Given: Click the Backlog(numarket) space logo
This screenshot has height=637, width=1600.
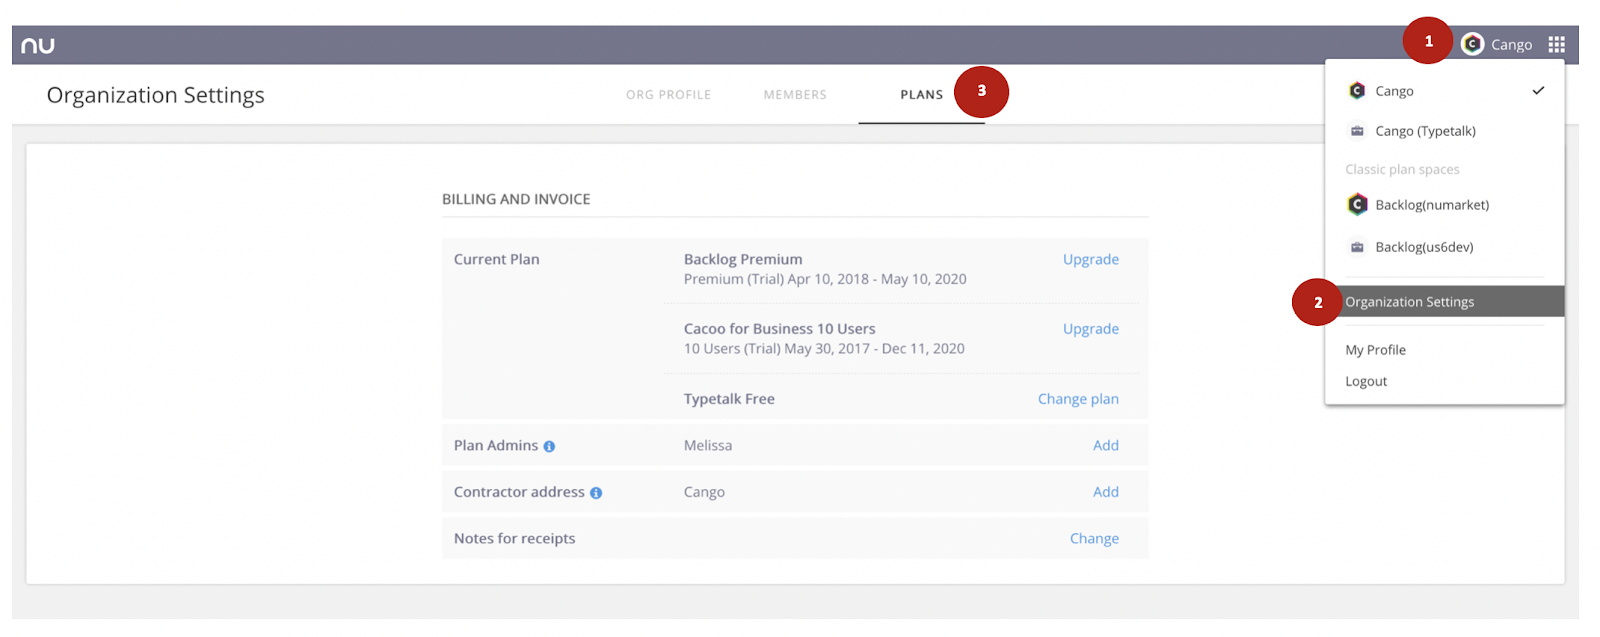Looking at the screenshot, I should pos(1357,205).
